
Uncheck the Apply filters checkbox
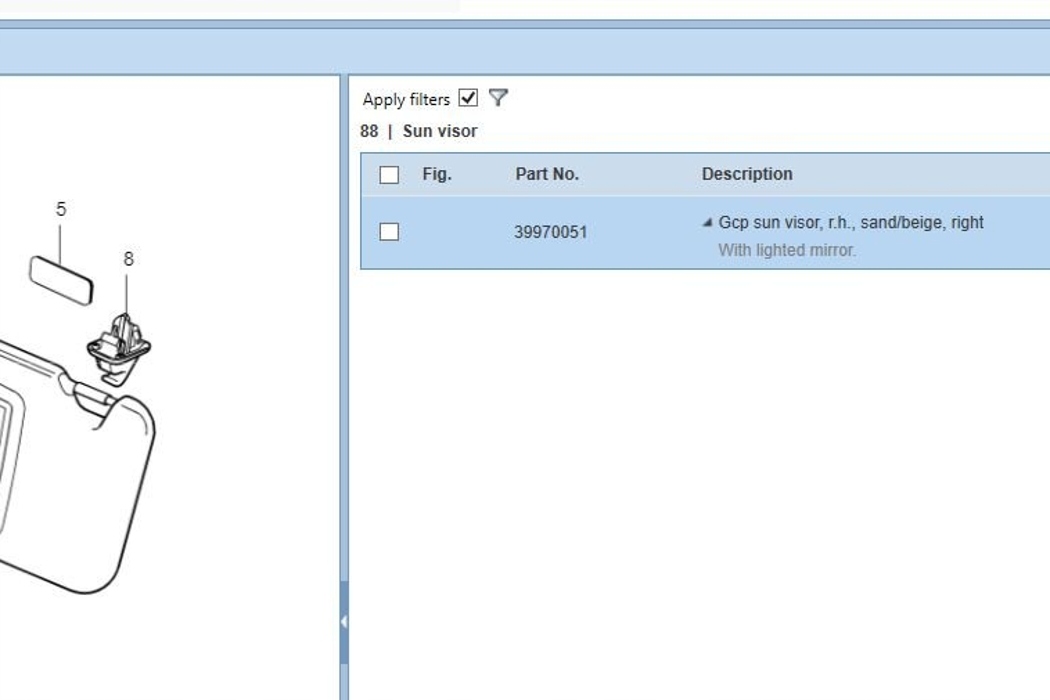[x=468, y=98]
